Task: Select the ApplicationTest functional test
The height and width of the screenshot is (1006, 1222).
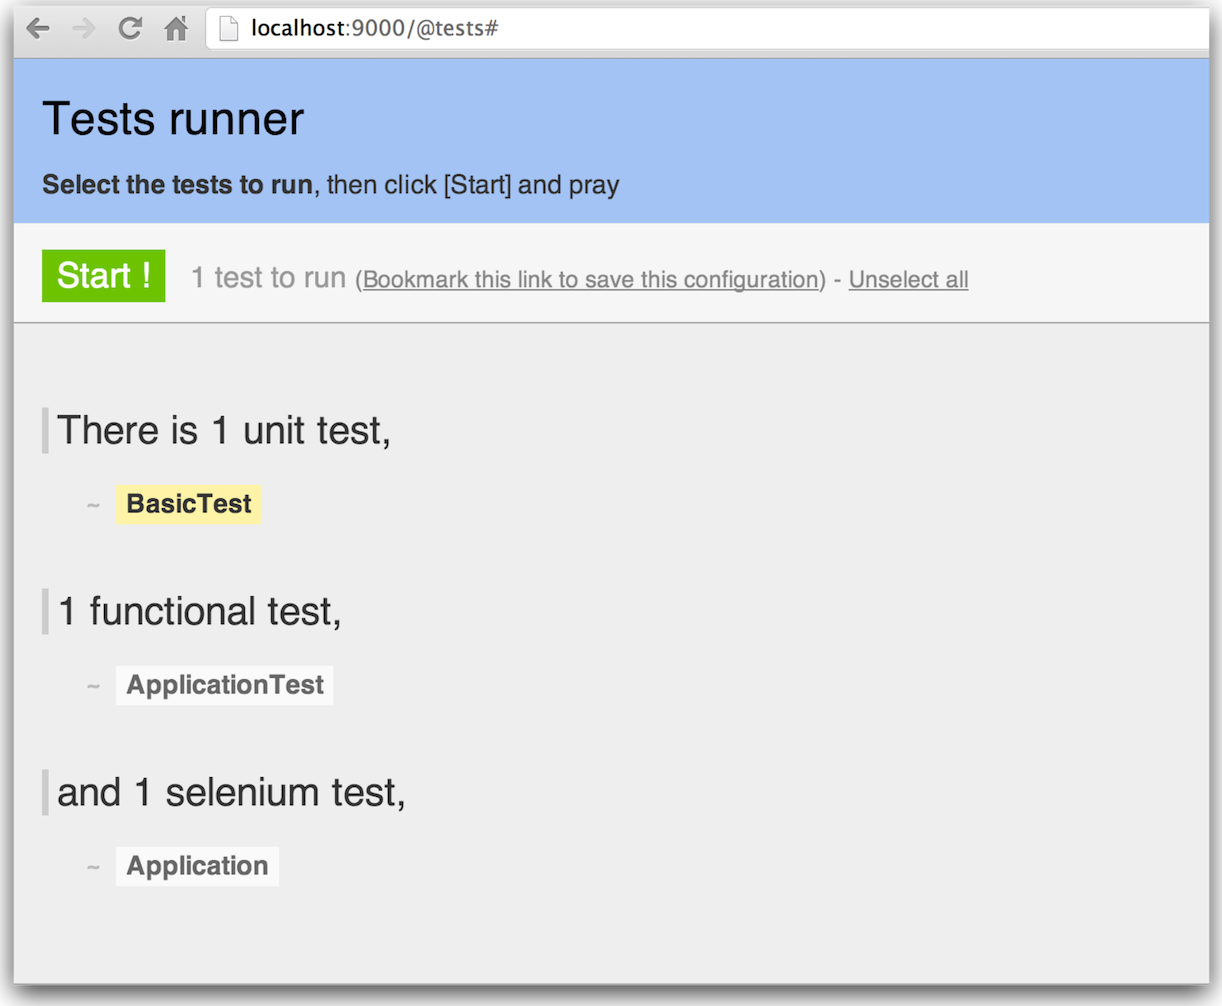Action: pyautogui.click(x=224, y=685)
